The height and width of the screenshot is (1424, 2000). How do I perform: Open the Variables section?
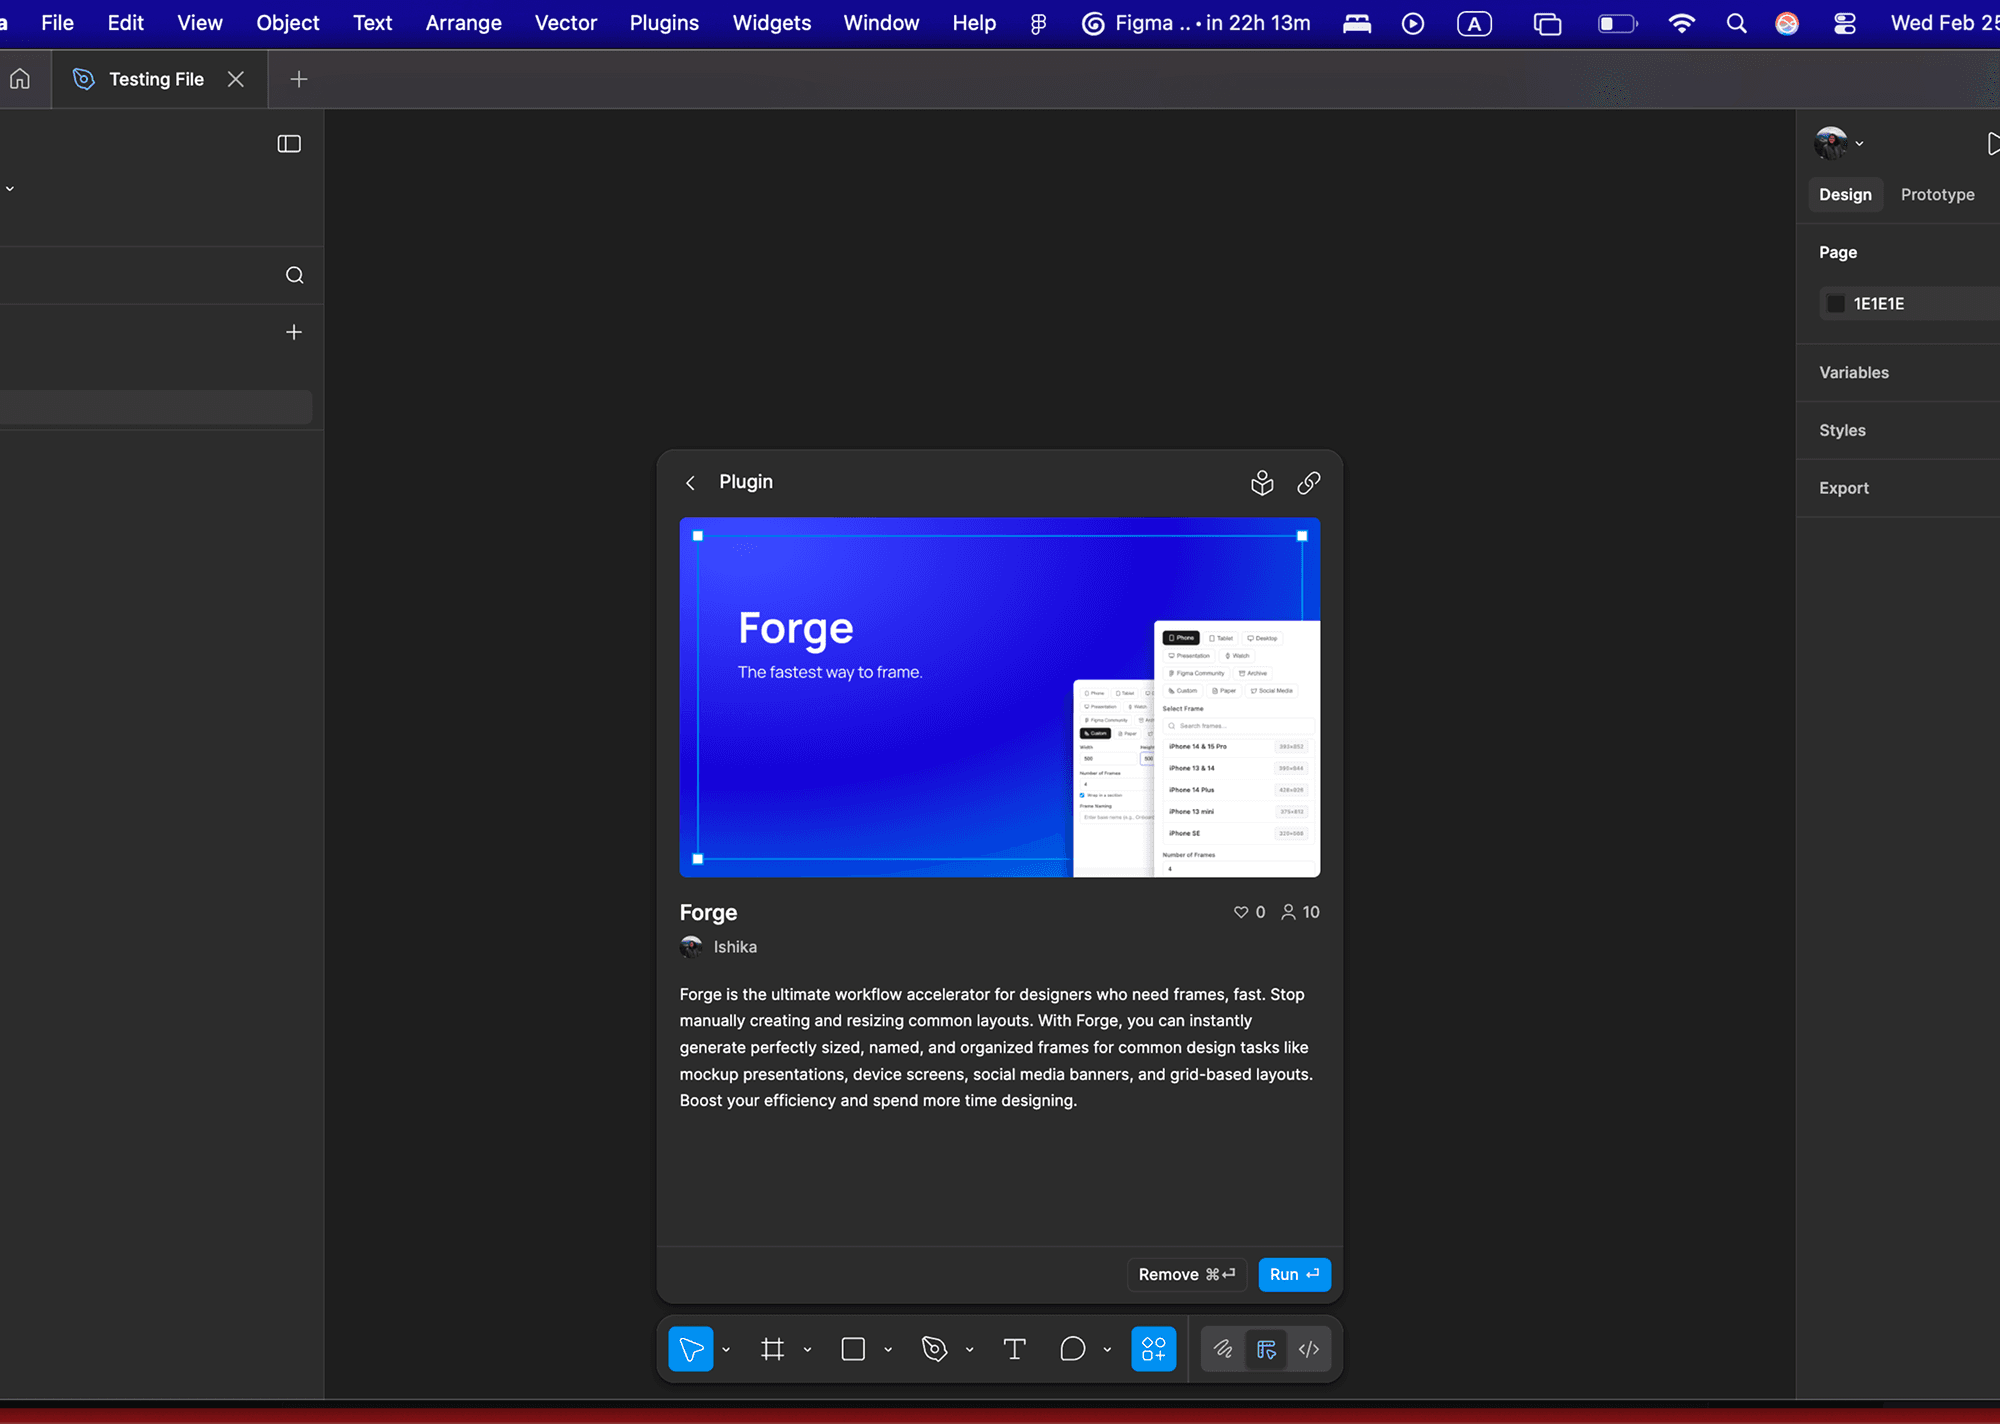pyautogui.click(x=1854, y=373)
